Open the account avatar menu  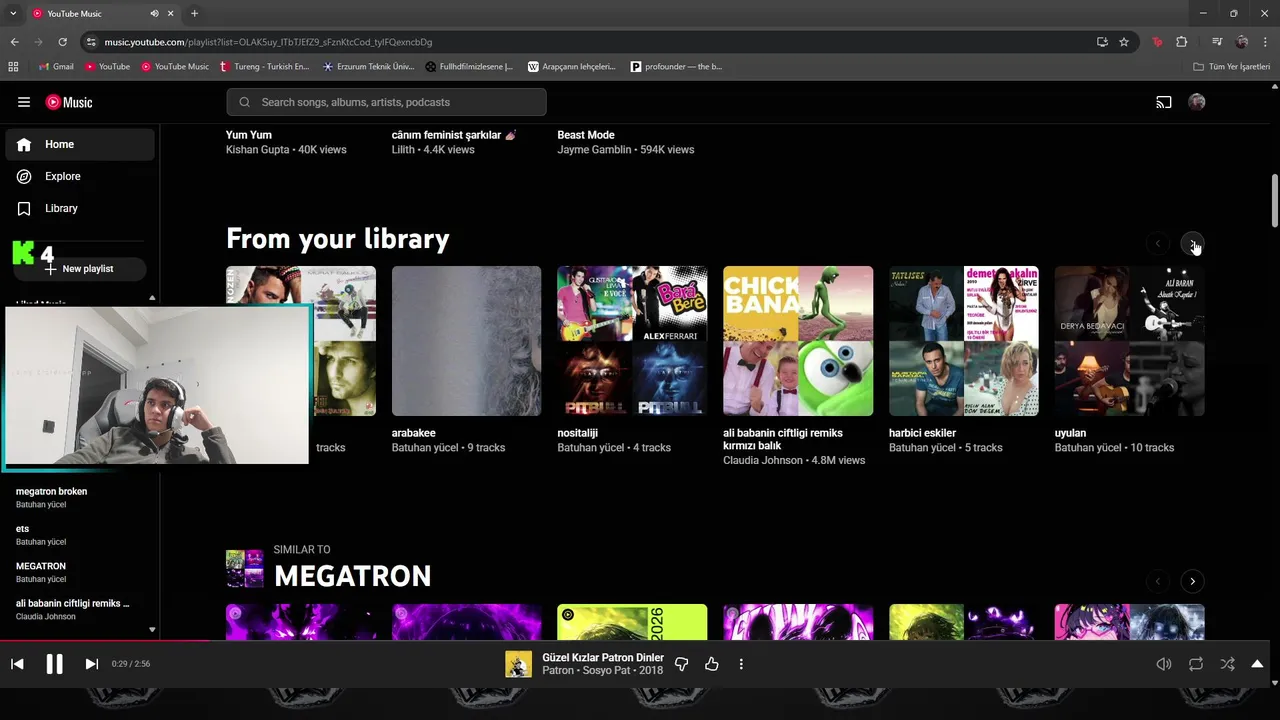(x=1197, y=102)
